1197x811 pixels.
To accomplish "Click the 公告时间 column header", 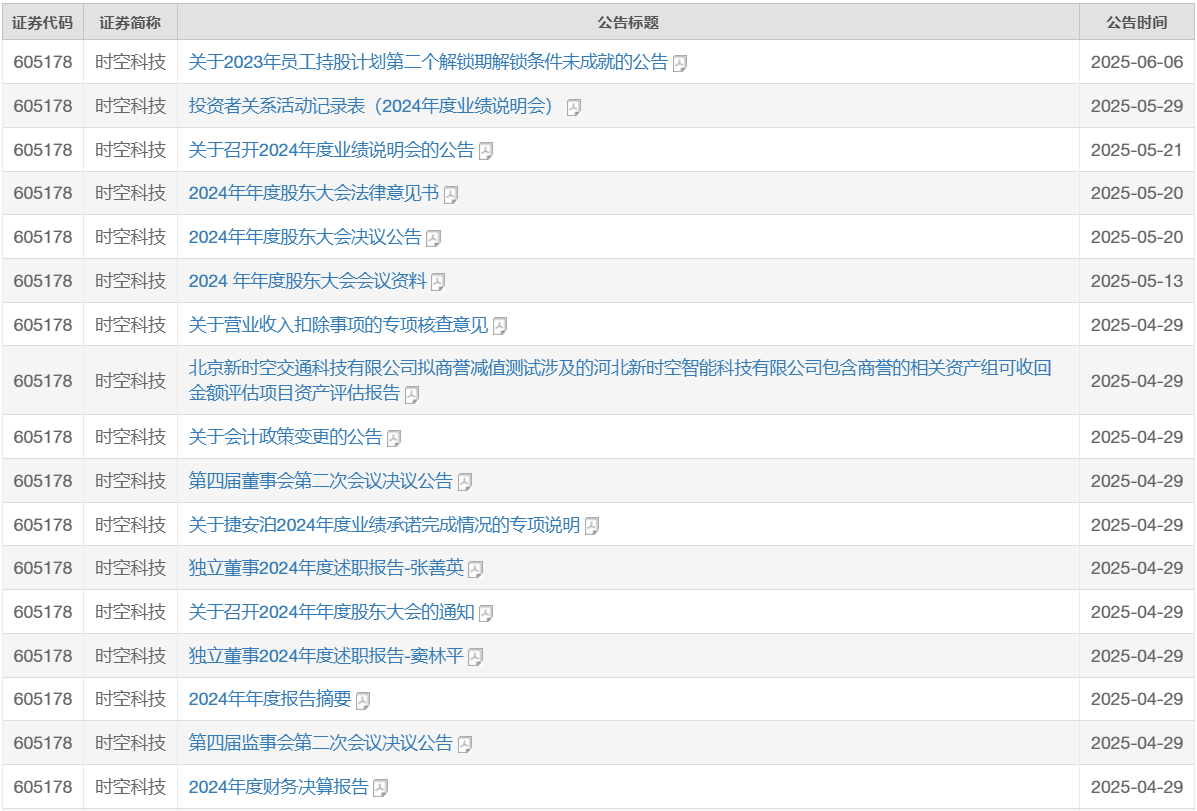I will point(1136,22).
